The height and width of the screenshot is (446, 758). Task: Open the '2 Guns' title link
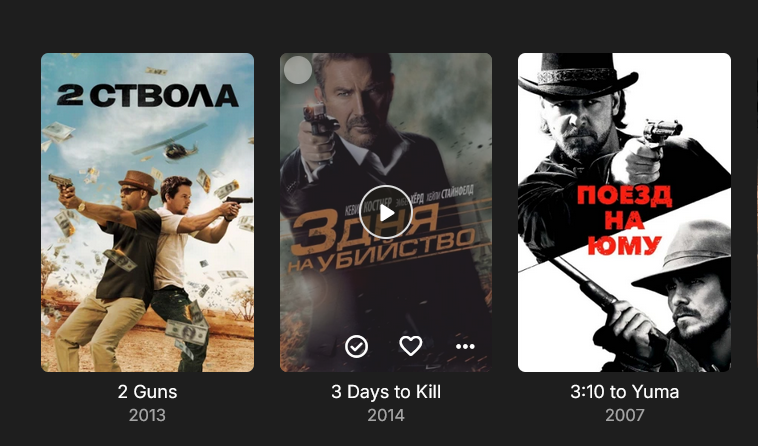click(147, 392)
